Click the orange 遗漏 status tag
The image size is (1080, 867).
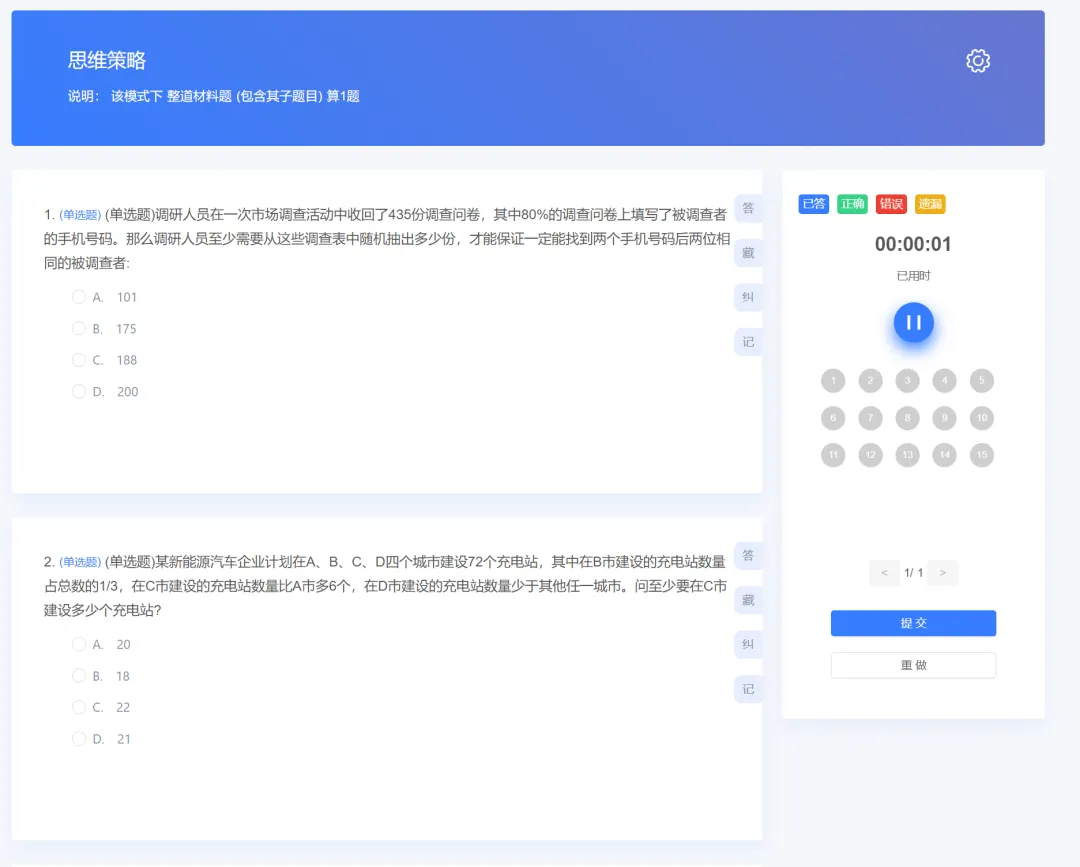930,204
